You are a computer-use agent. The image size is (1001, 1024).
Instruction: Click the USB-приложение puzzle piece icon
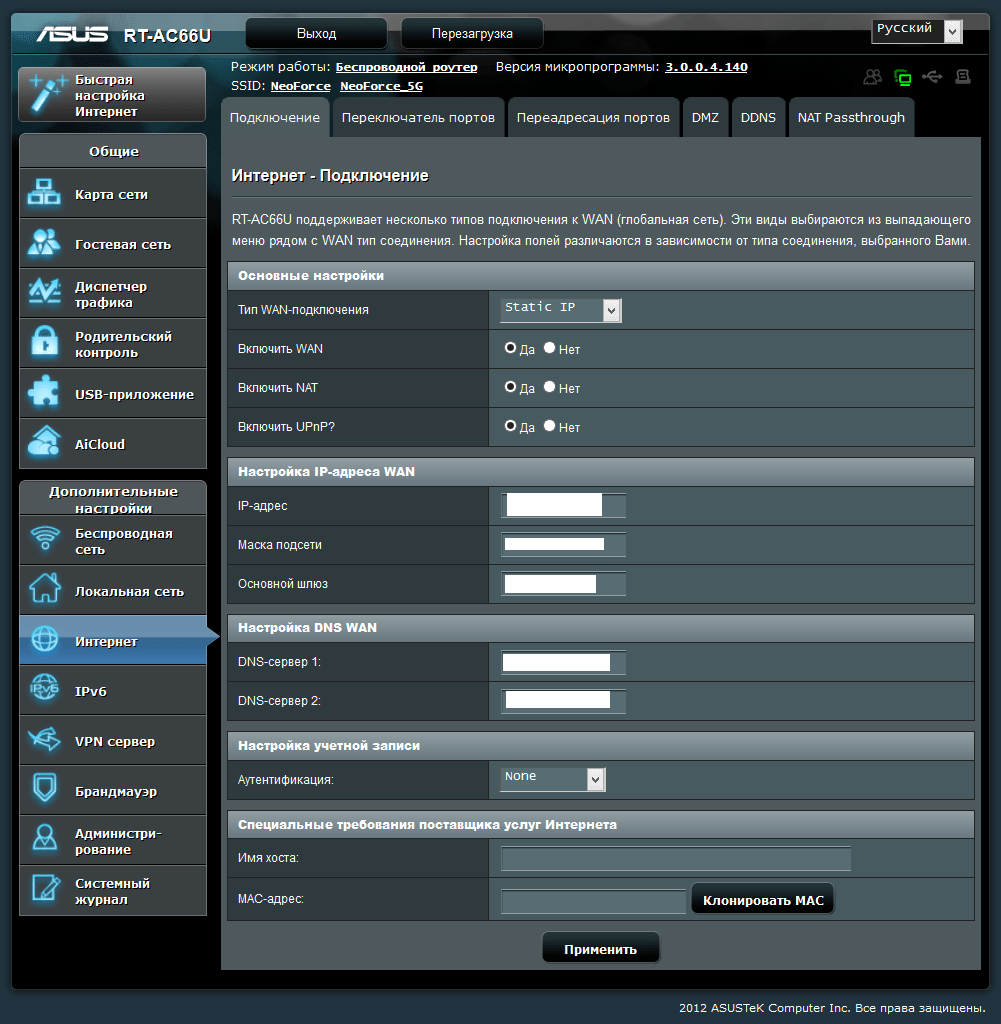44,392
